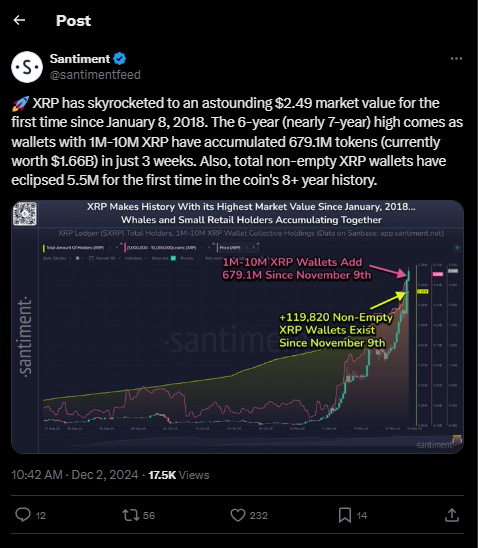Like the post with the heart icon
This screenshot has width=478, height=548.
[238, 515]
